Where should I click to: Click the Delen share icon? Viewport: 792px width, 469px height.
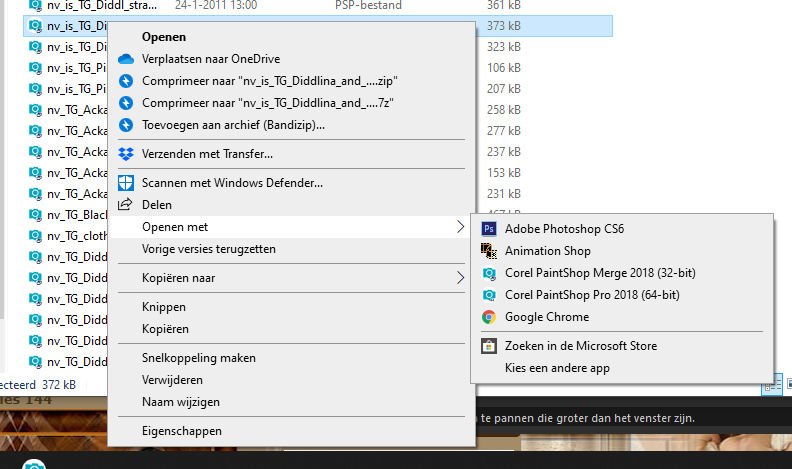pyautogui.click(x=125, y=204)
